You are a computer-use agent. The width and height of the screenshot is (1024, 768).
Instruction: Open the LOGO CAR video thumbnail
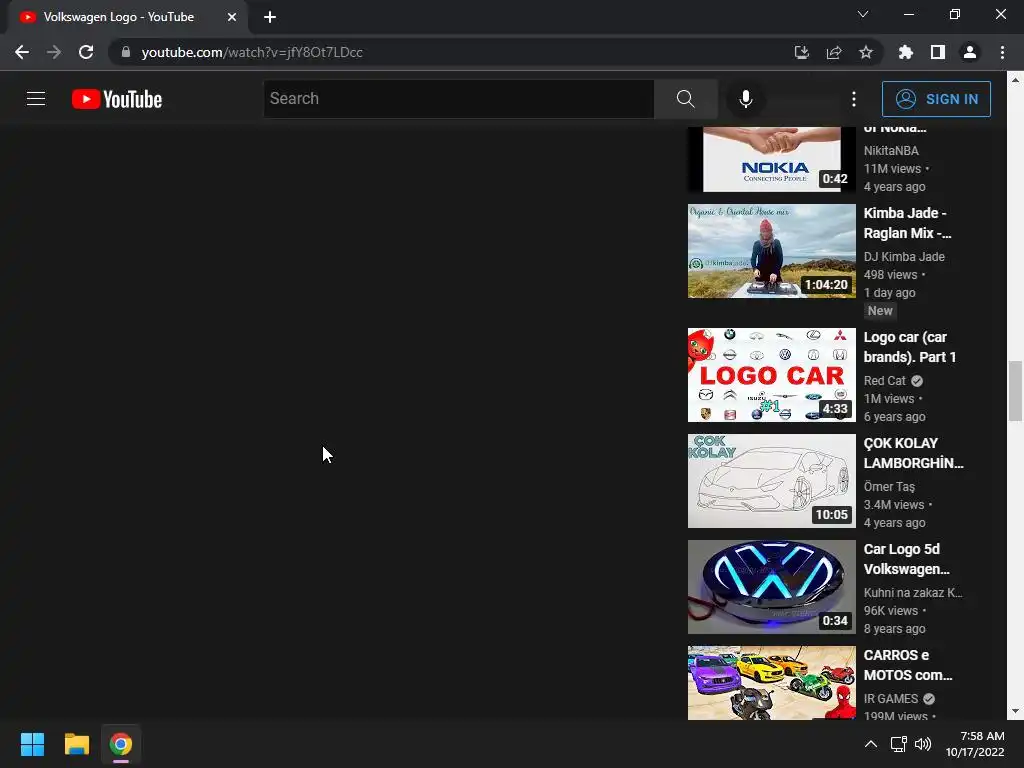[772, 375]
